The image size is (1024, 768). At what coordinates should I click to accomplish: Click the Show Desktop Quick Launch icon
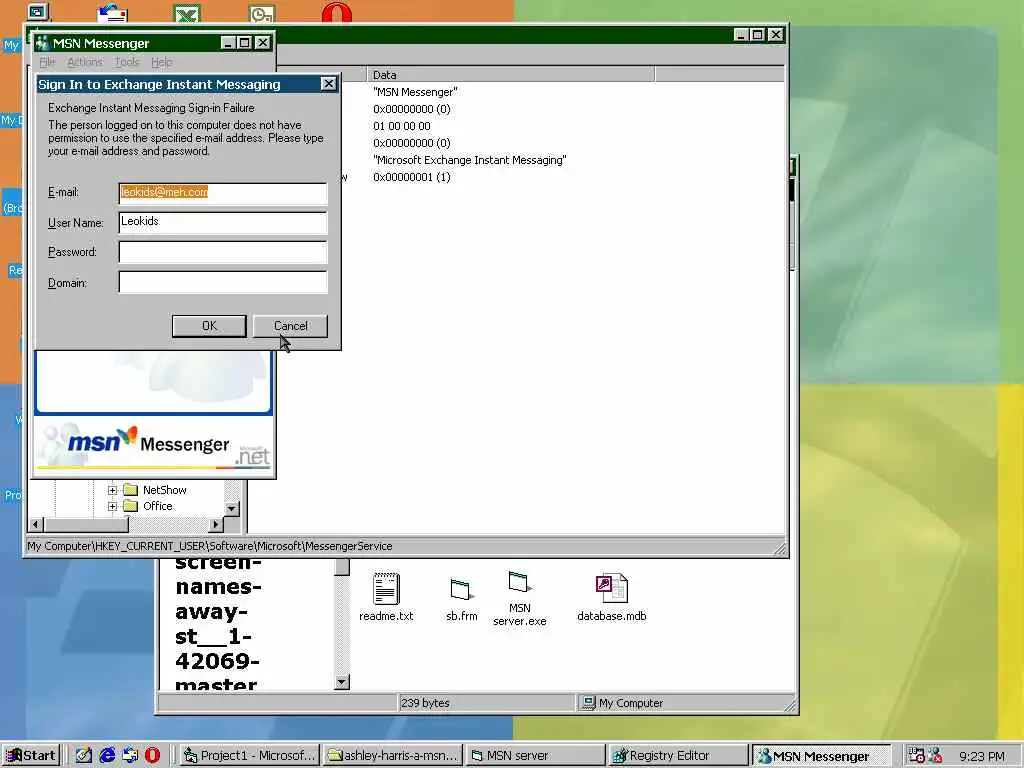(x=84, y=756)
